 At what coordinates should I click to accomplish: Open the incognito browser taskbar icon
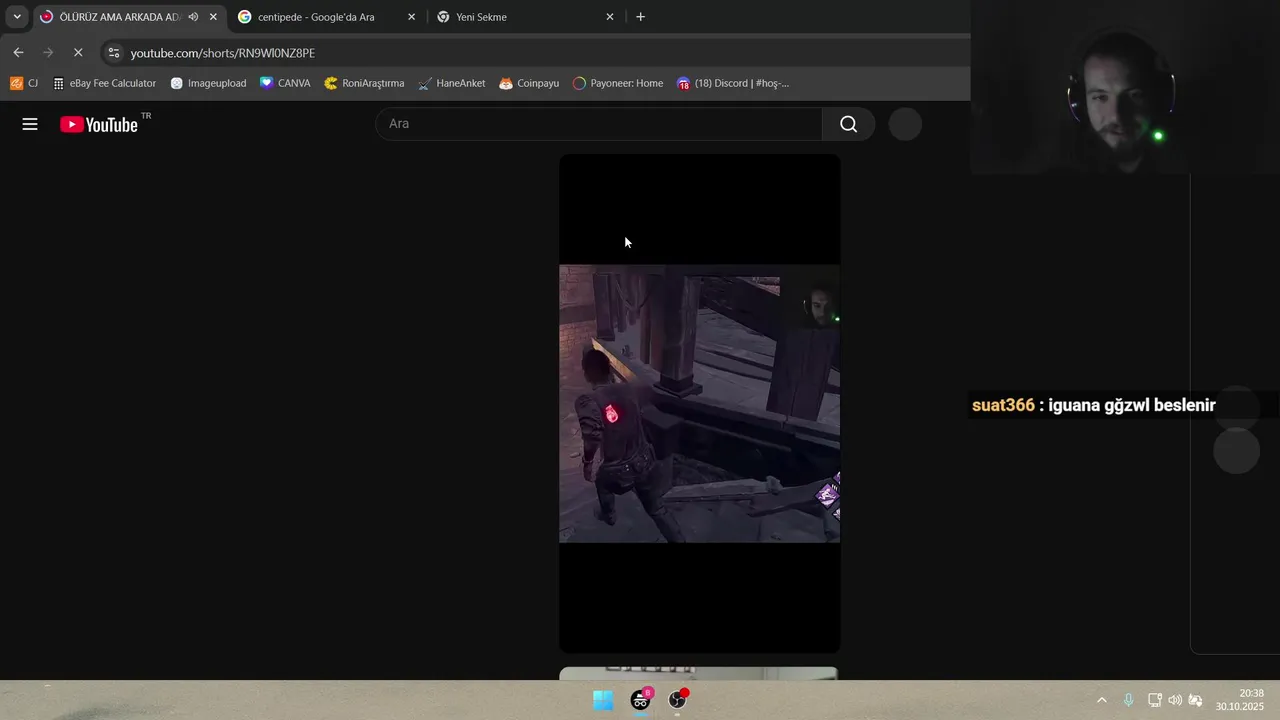[x=640, y=700]
